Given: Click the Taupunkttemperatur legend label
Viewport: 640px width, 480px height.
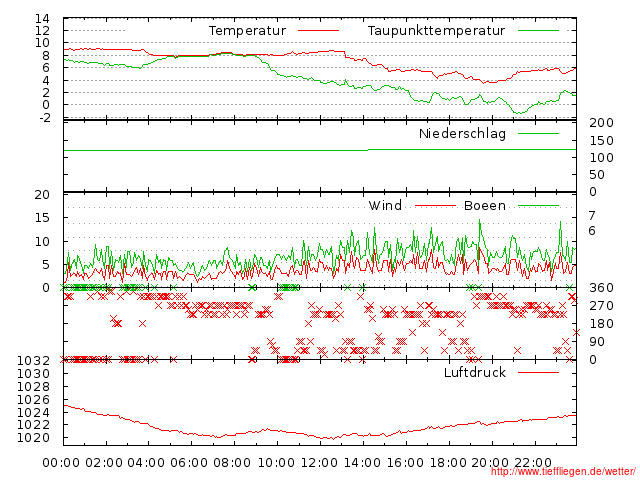Looking at the screenshot, I should [436, 31].
